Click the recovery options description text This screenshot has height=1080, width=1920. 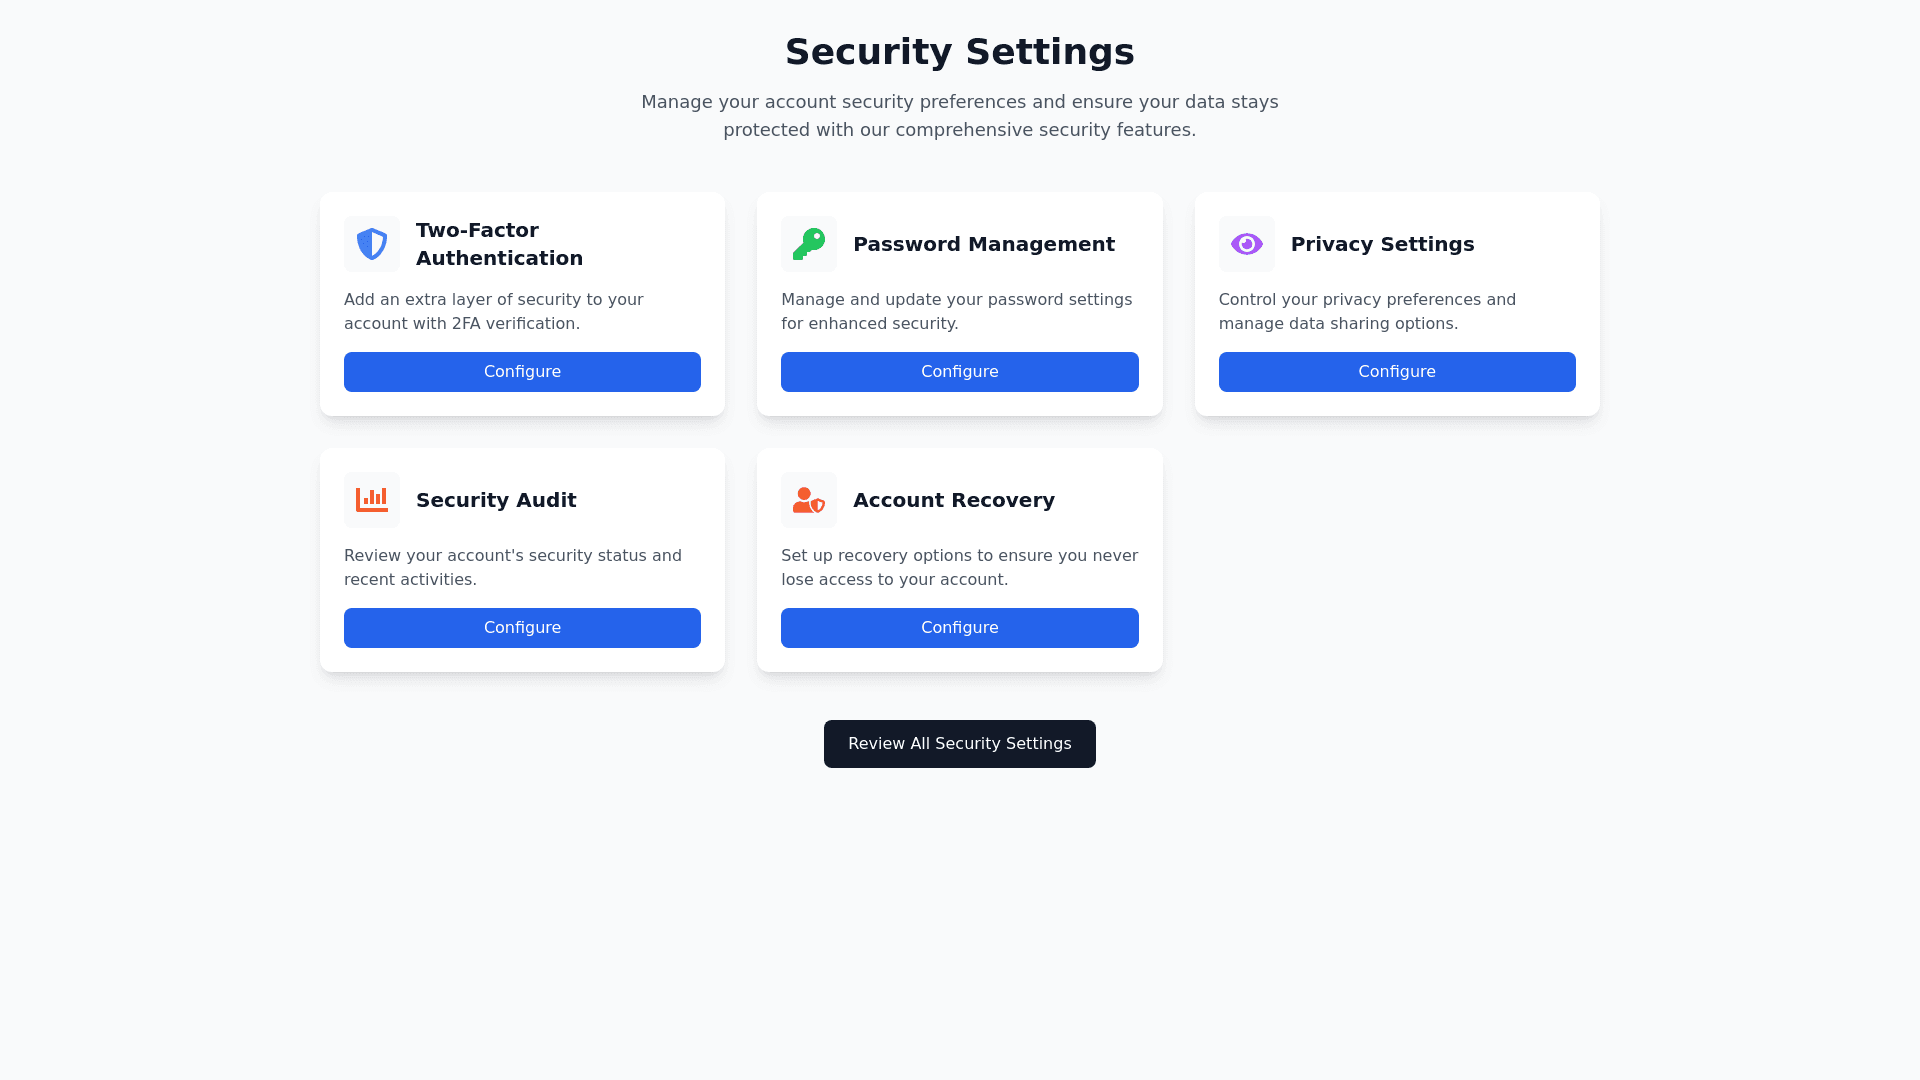[x=959, y=568]
